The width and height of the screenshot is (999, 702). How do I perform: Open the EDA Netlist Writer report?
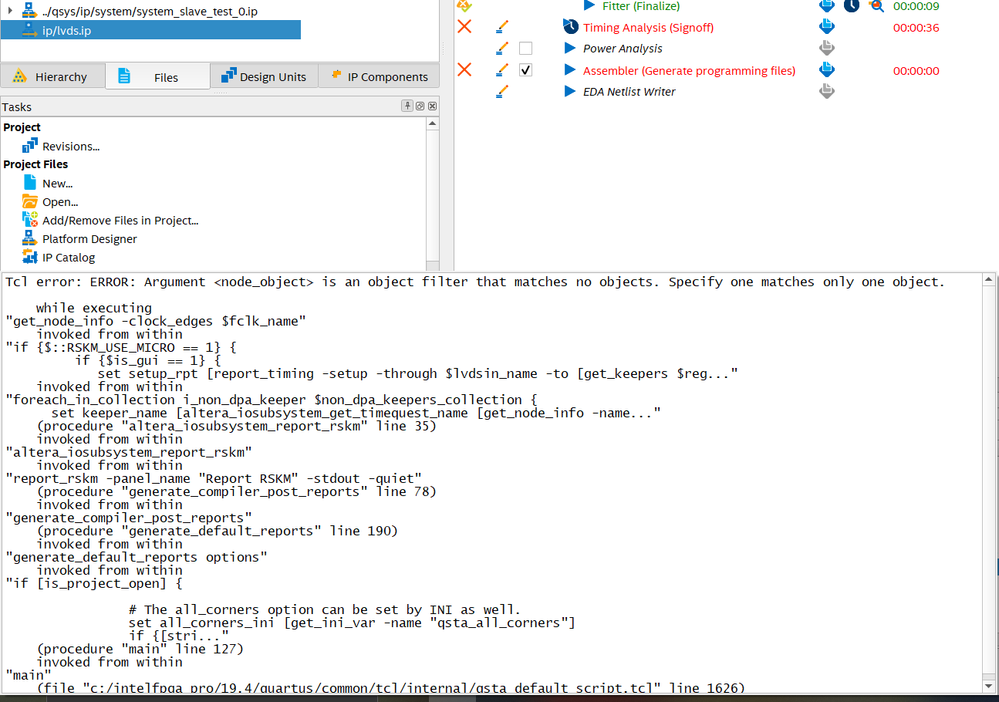tap(826, 91)
